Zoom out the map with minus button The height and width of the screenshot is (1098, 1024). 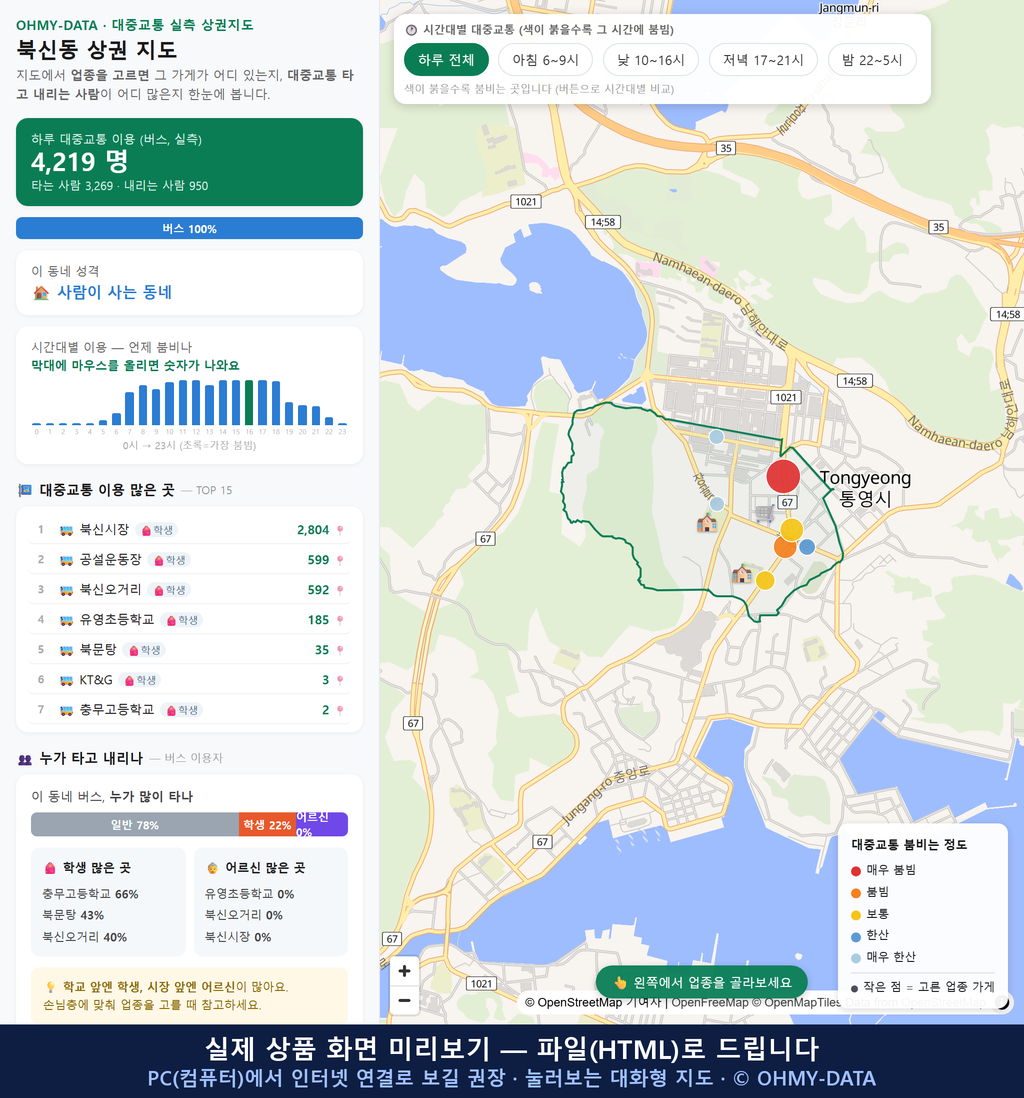tap(404, 1000)
